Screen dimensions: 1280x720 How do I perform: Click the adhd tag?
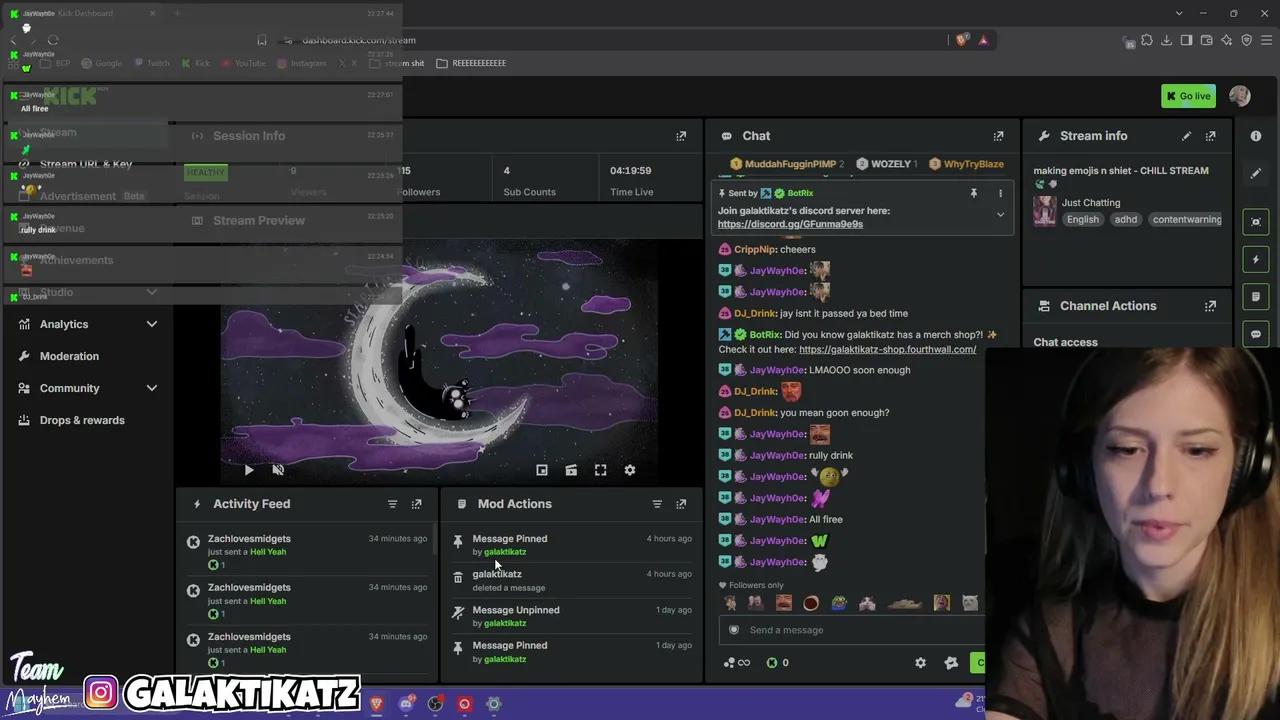coord(1125,220)
